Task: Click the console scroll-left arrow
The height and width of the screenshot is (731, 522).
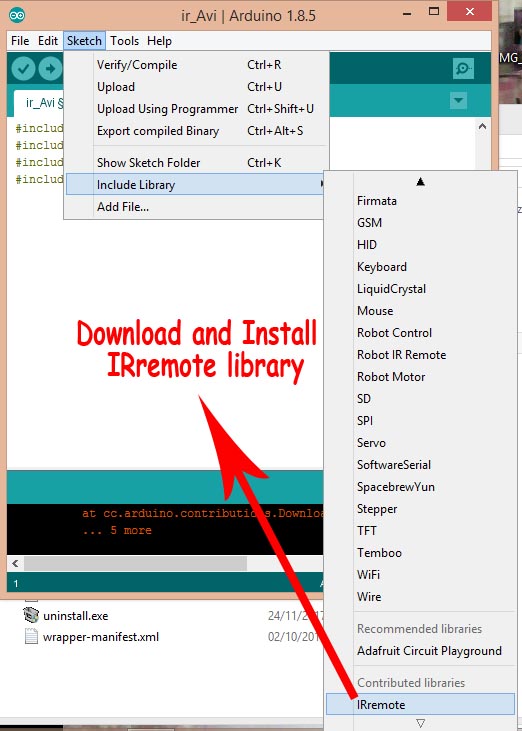Action: tap(15, 564)
